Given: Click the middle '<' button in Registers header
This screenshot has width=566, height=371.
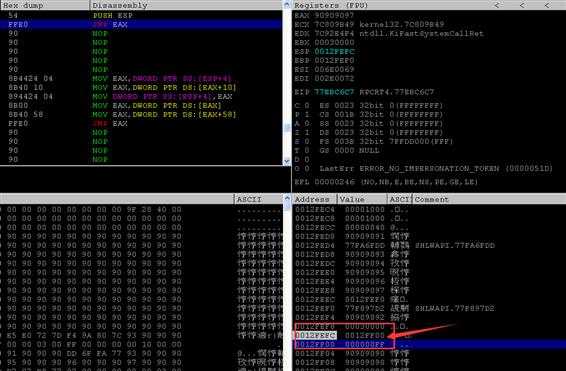Looking at the screenshot, I should coord(522,5).
